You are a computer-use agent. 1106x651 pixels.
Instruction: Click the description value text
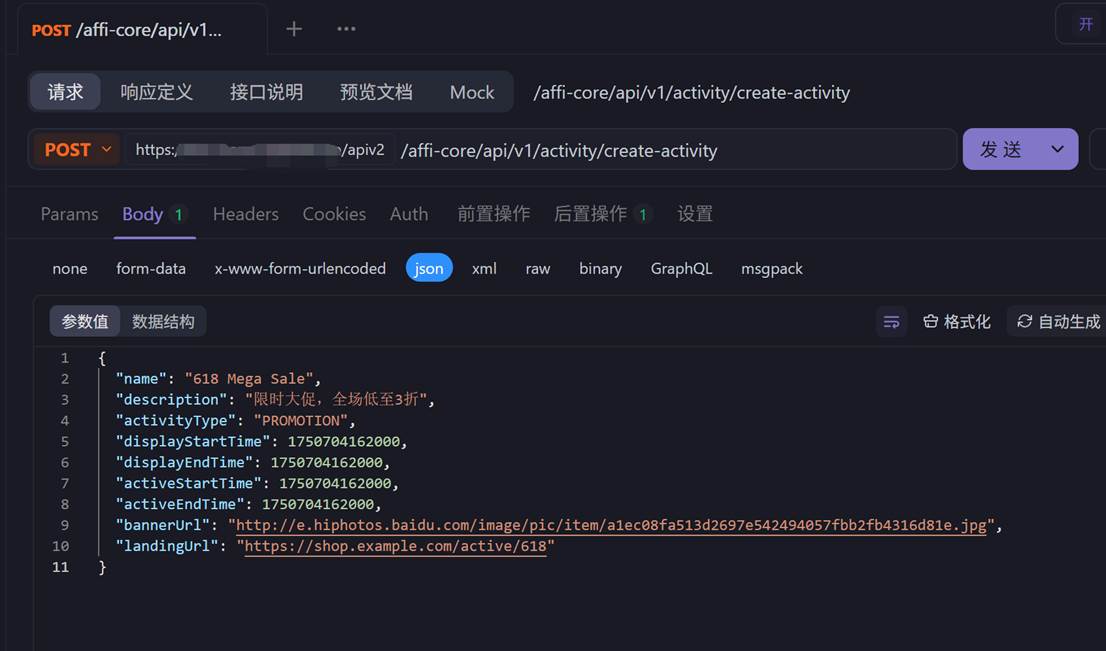[x=335, y=399]
